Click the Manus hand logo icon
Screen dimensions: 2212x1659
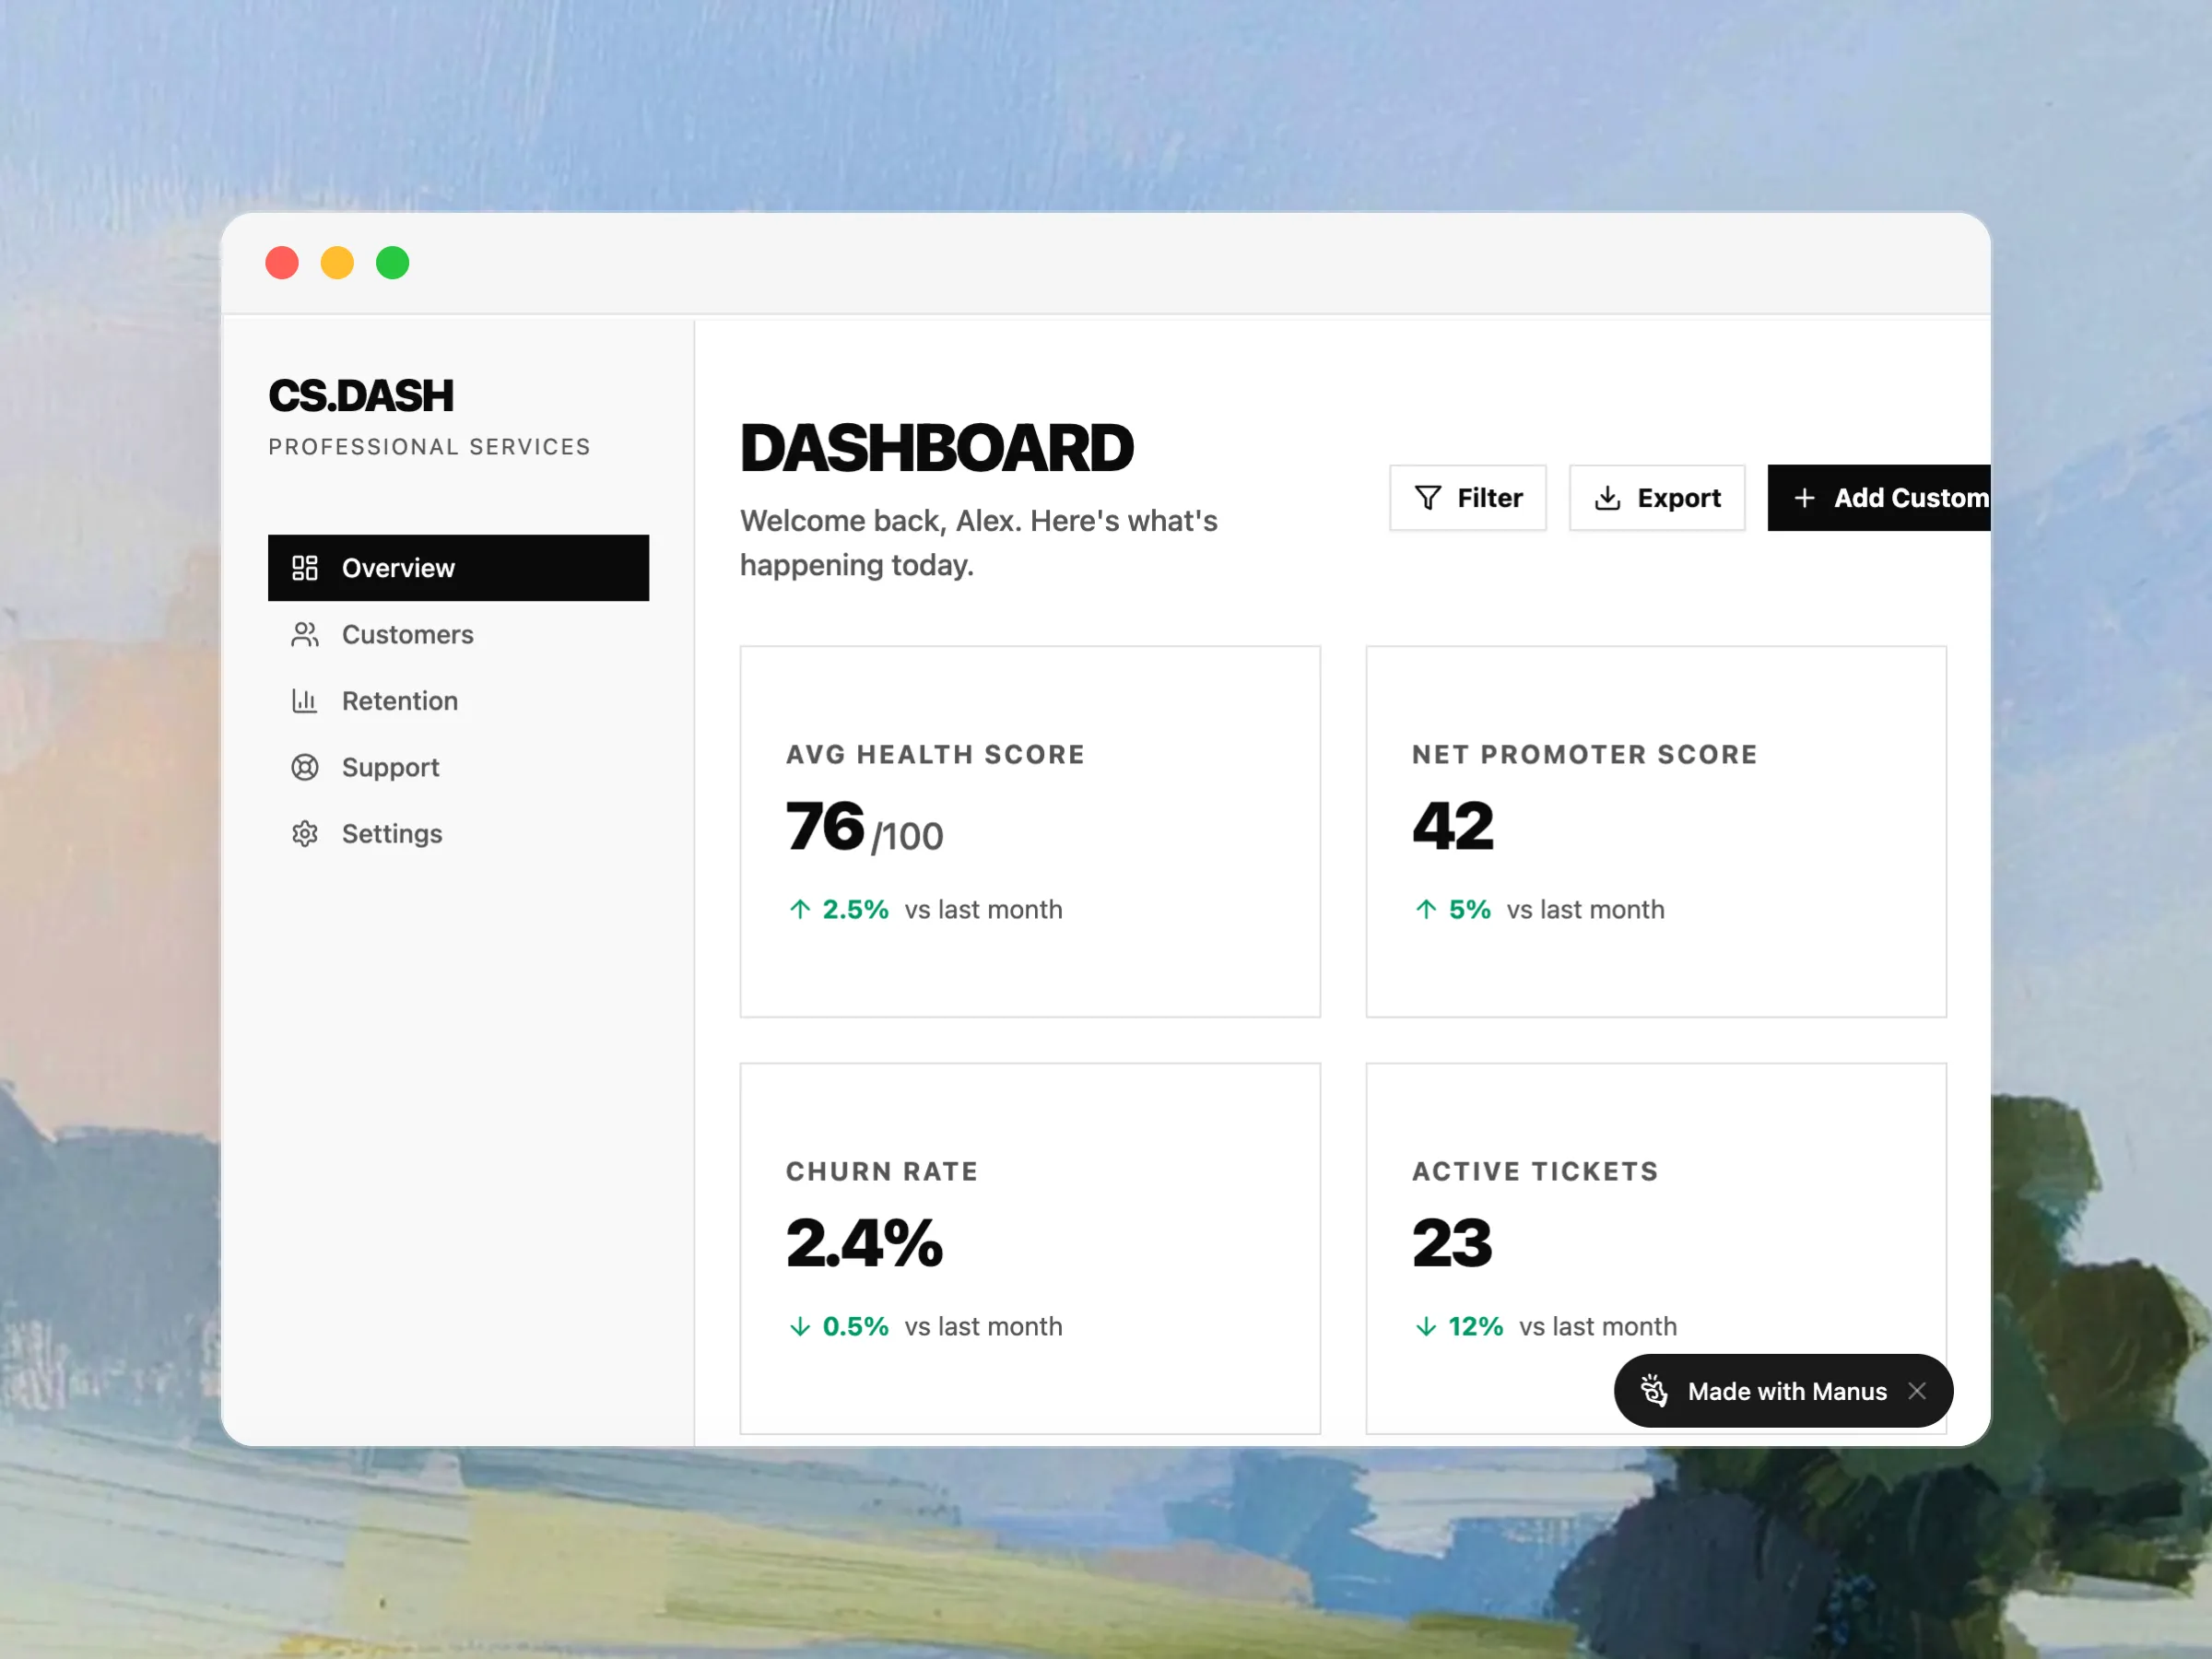[x=1654, y=1391]
